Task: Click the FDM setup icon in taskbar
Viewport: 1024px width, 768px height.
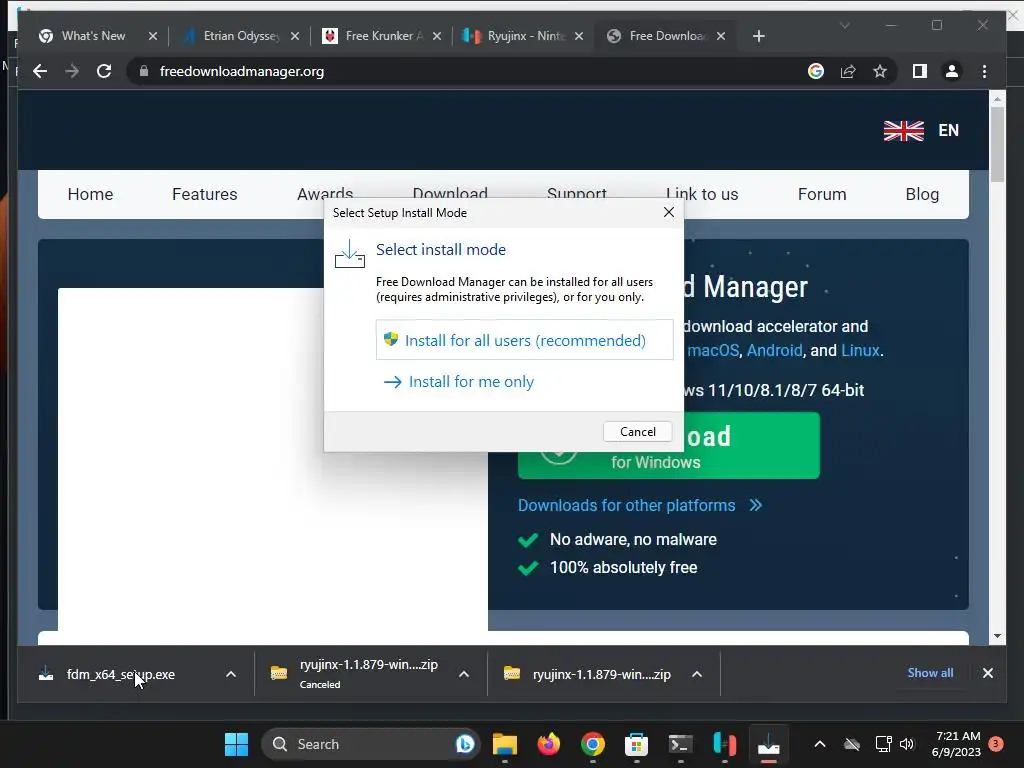Action: click(x=769, y=744)
